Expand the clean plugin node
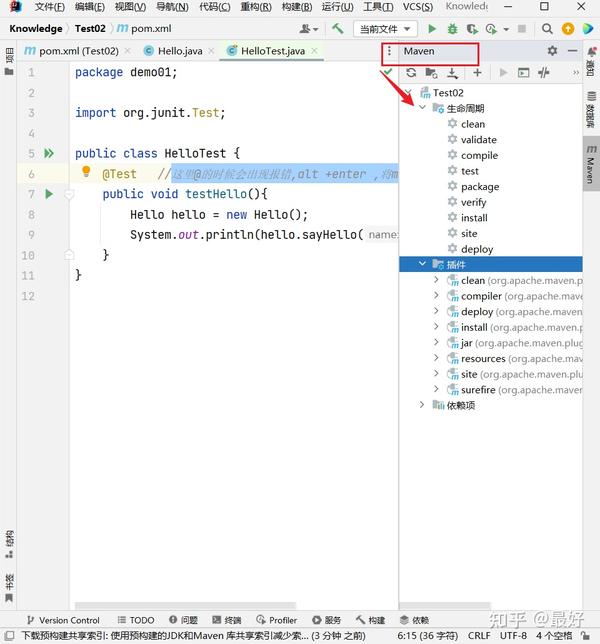This screenshot has width=600, height=644. pos(436,280)
